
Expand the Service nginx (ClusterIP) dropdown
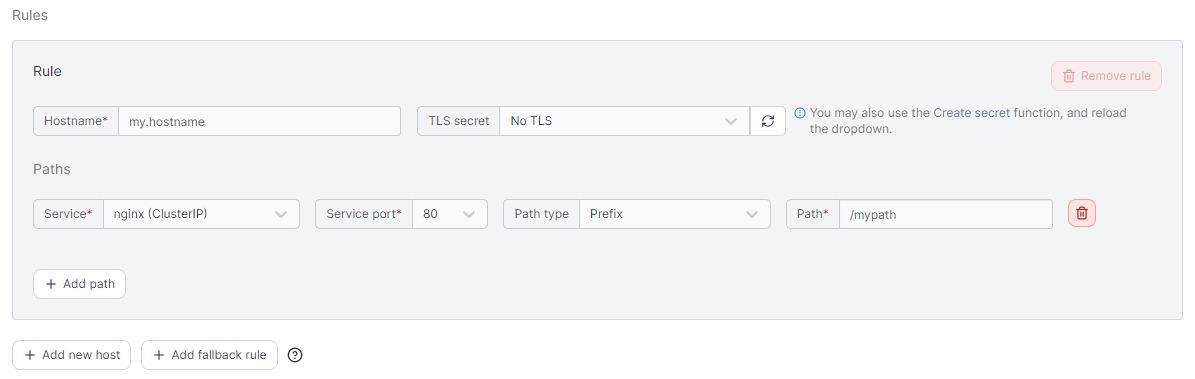click(x=201, y=214)
